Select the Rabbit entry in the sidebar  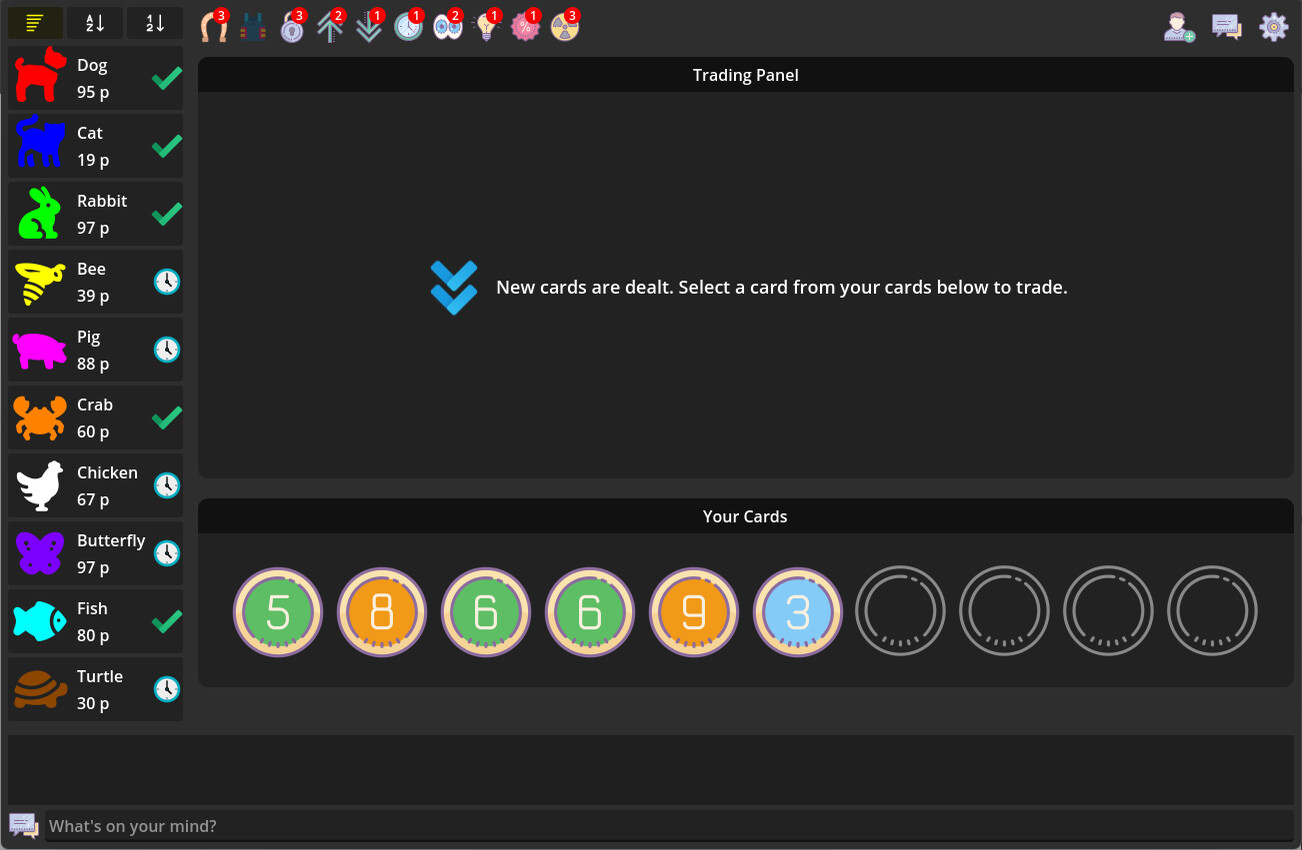click(95, 213)
